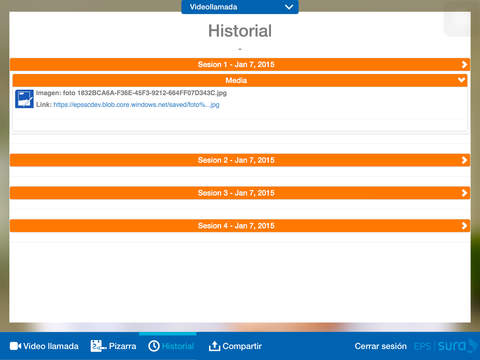Collapse the Media section chevron
The height and width of the screenshot is (360, 480).
pyautogui.click(x=461, y=80)
